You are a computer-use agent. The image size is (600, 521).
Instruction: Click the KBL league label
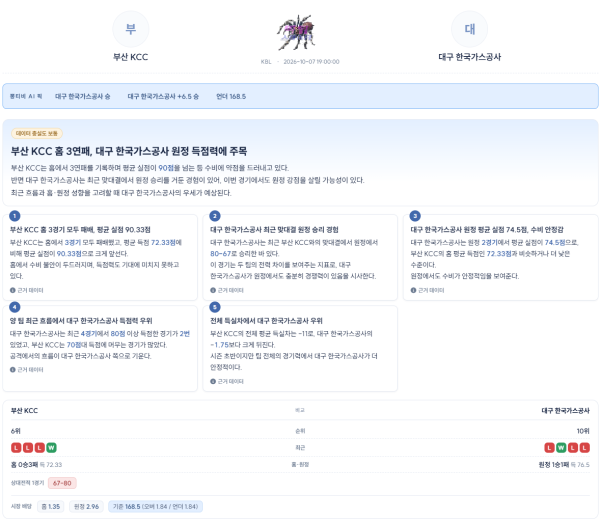click(266, 62)
